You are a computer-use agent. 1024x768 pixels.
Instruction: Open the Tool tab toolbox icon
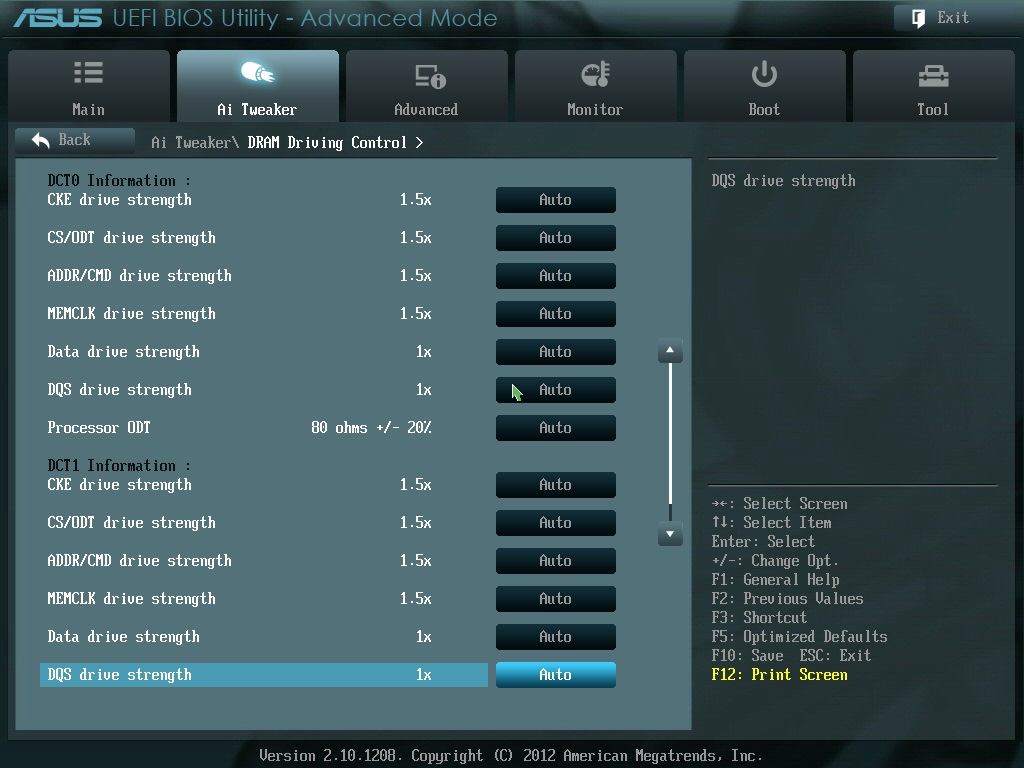tap(933, 76)
